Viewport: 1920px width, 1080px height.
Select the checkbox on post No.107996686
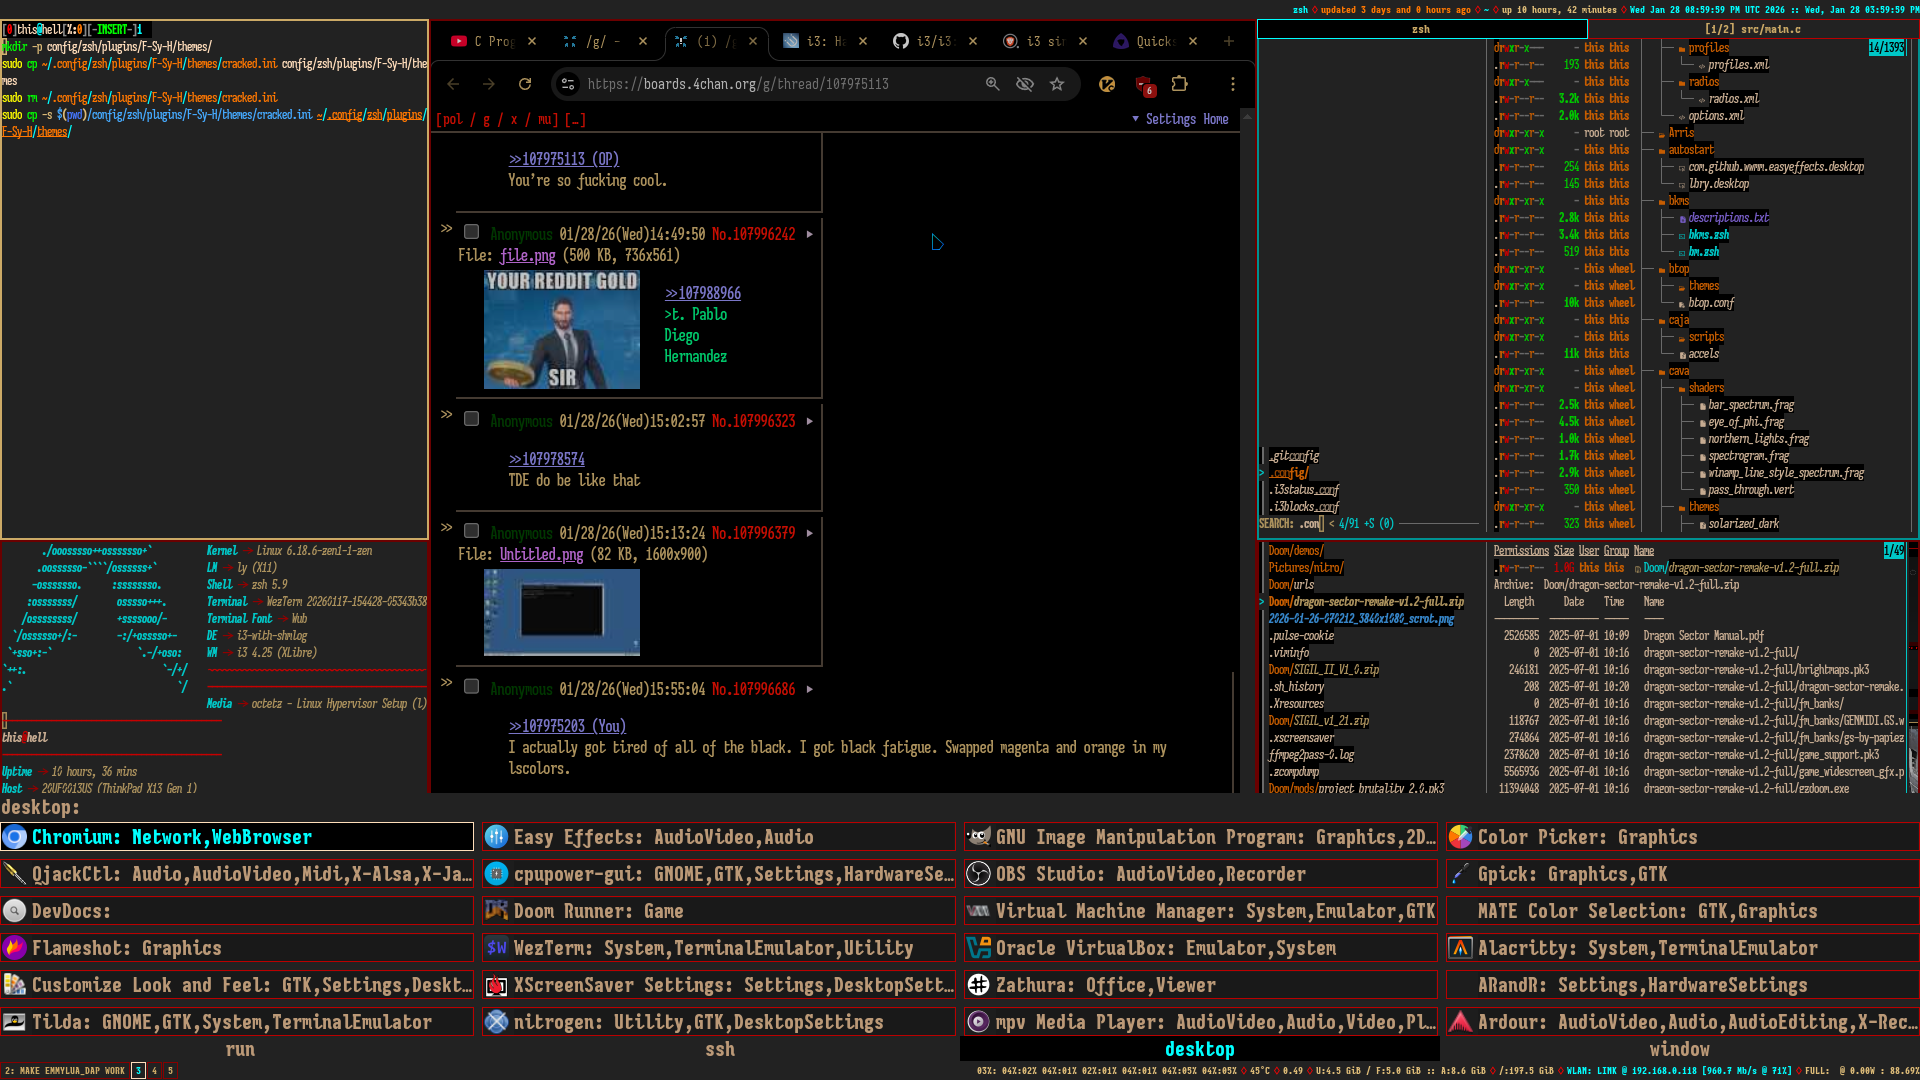click(x=472, y=687)
